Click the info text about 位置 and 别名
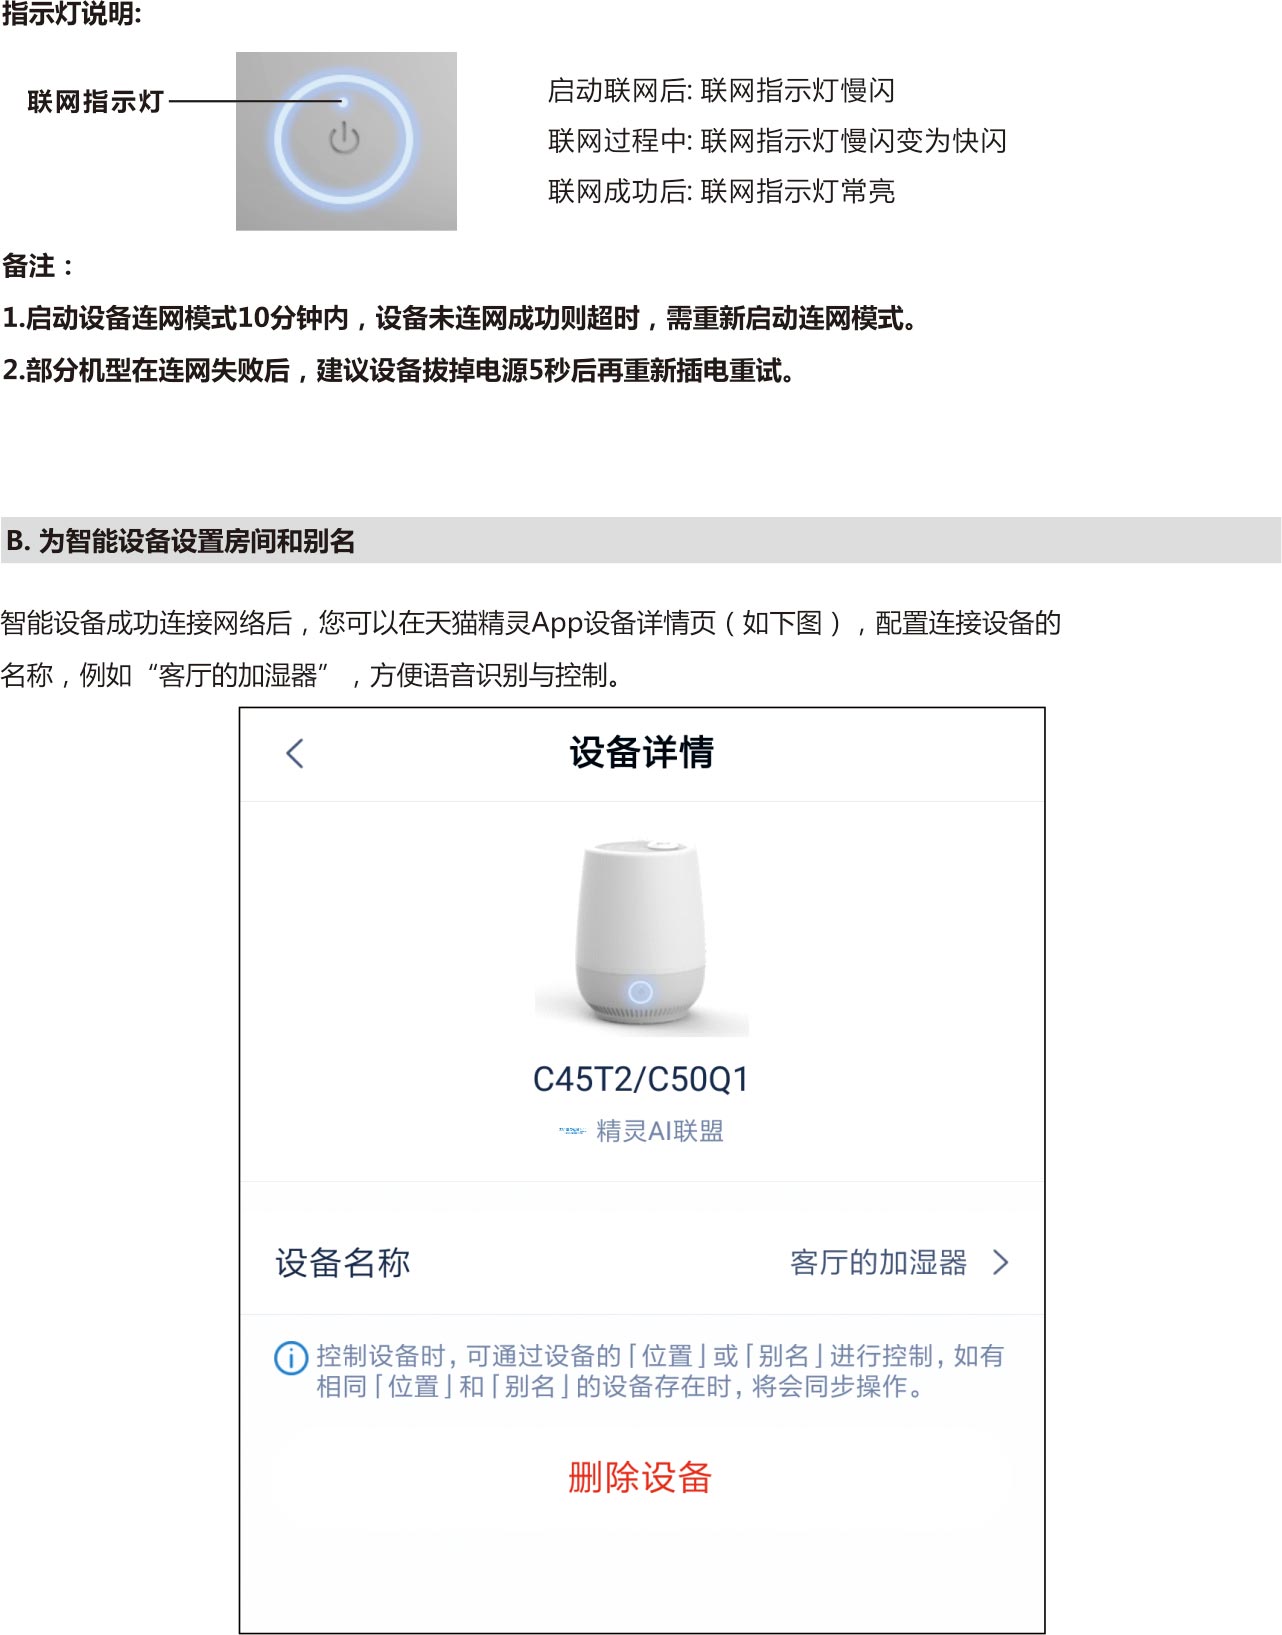The width and height of the screenshot is (1282, 1635). point(660,1371)
